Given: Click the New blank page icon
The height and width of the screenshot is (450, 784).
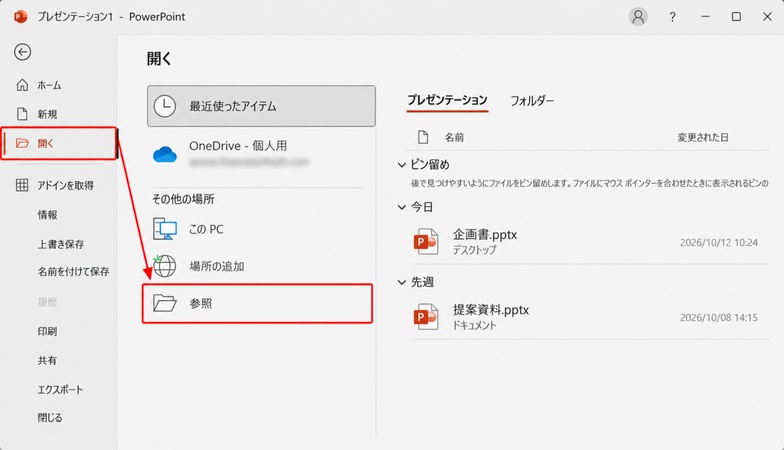Looking at the screenshot, I should (x=22, y=114).
